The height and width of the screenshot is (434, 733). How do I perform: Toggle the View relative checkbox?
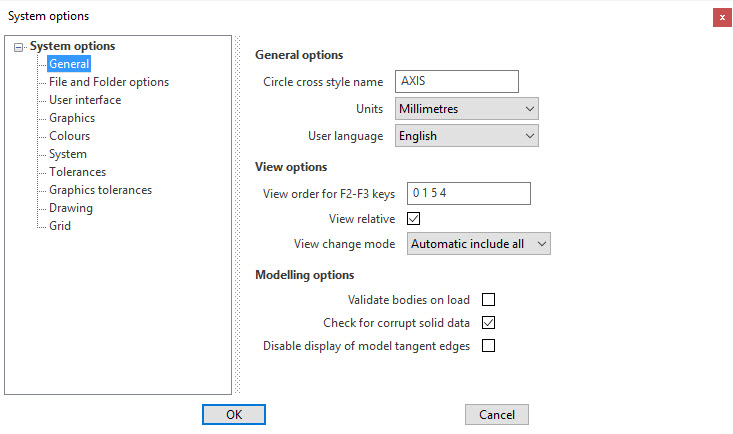coord(414,218)
